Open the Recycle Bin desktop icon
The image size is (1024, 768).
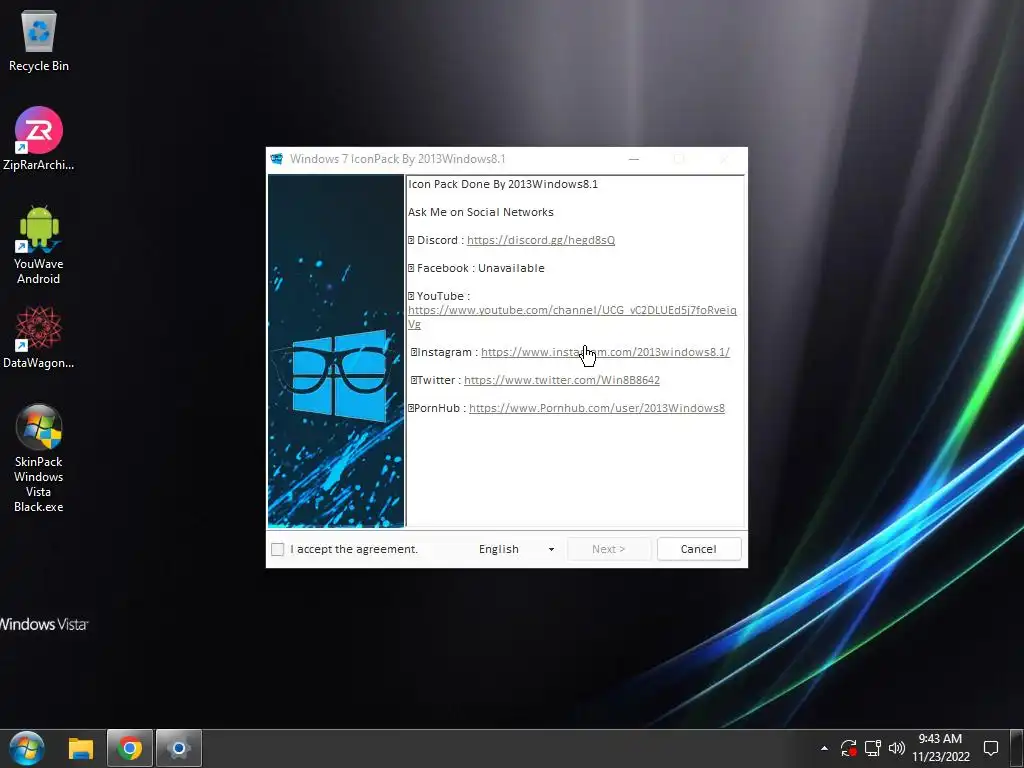coord(39,40)
